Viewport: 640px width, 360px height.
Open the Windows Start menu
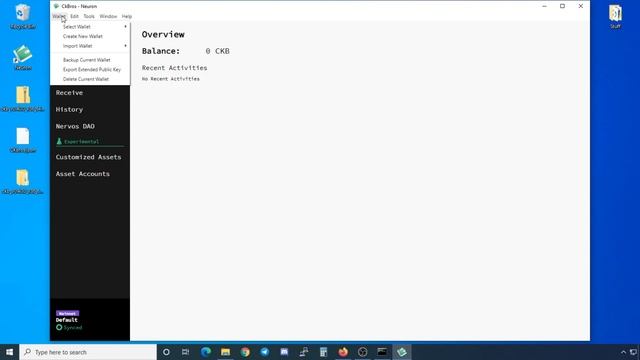click(9, 352)
